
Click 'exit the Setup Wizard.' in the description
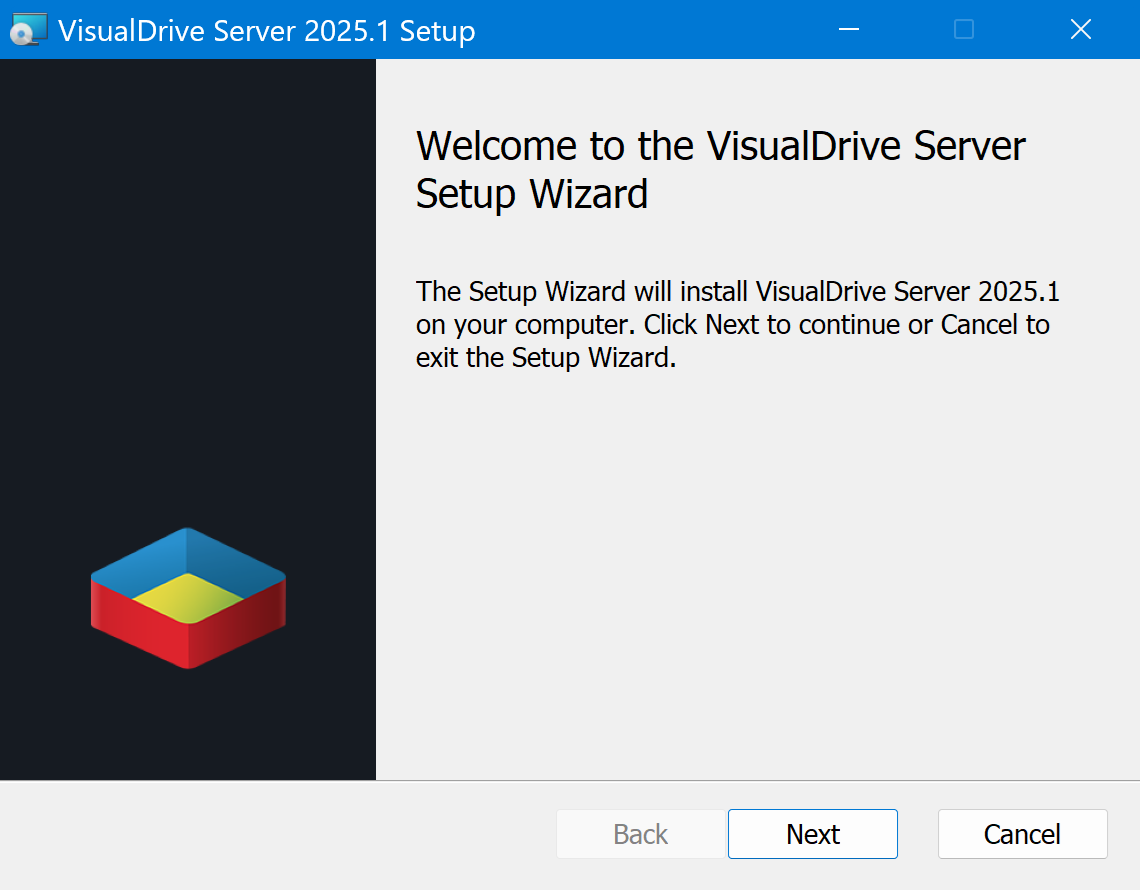(546, 357)
